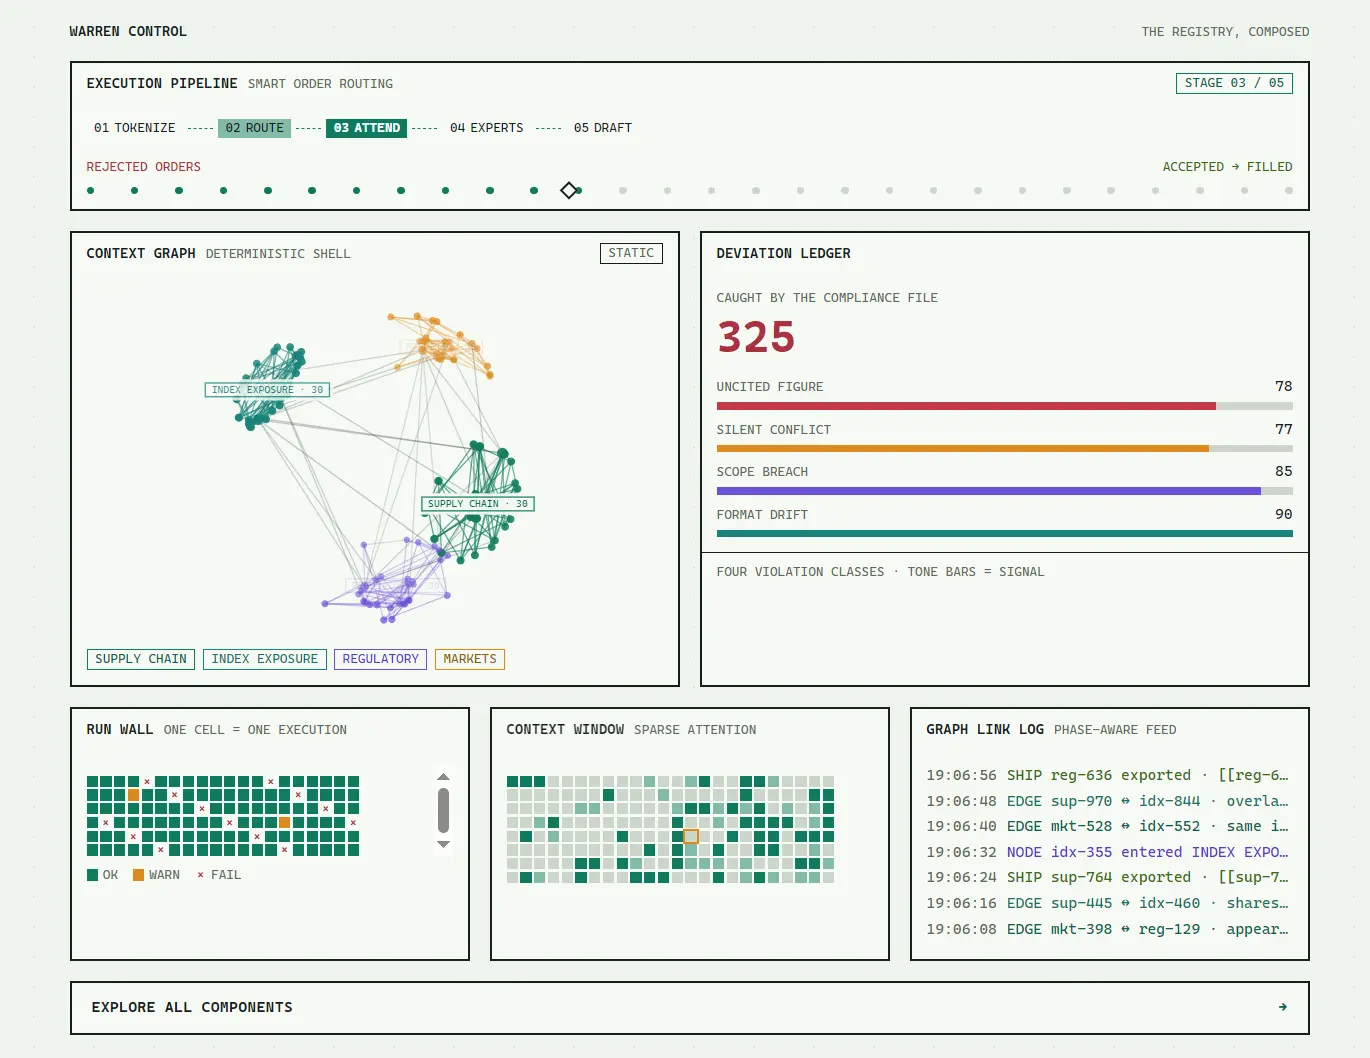Click the 'INDEX EXPOSURE · 30' graph cluster label

[x=267, y=390]
